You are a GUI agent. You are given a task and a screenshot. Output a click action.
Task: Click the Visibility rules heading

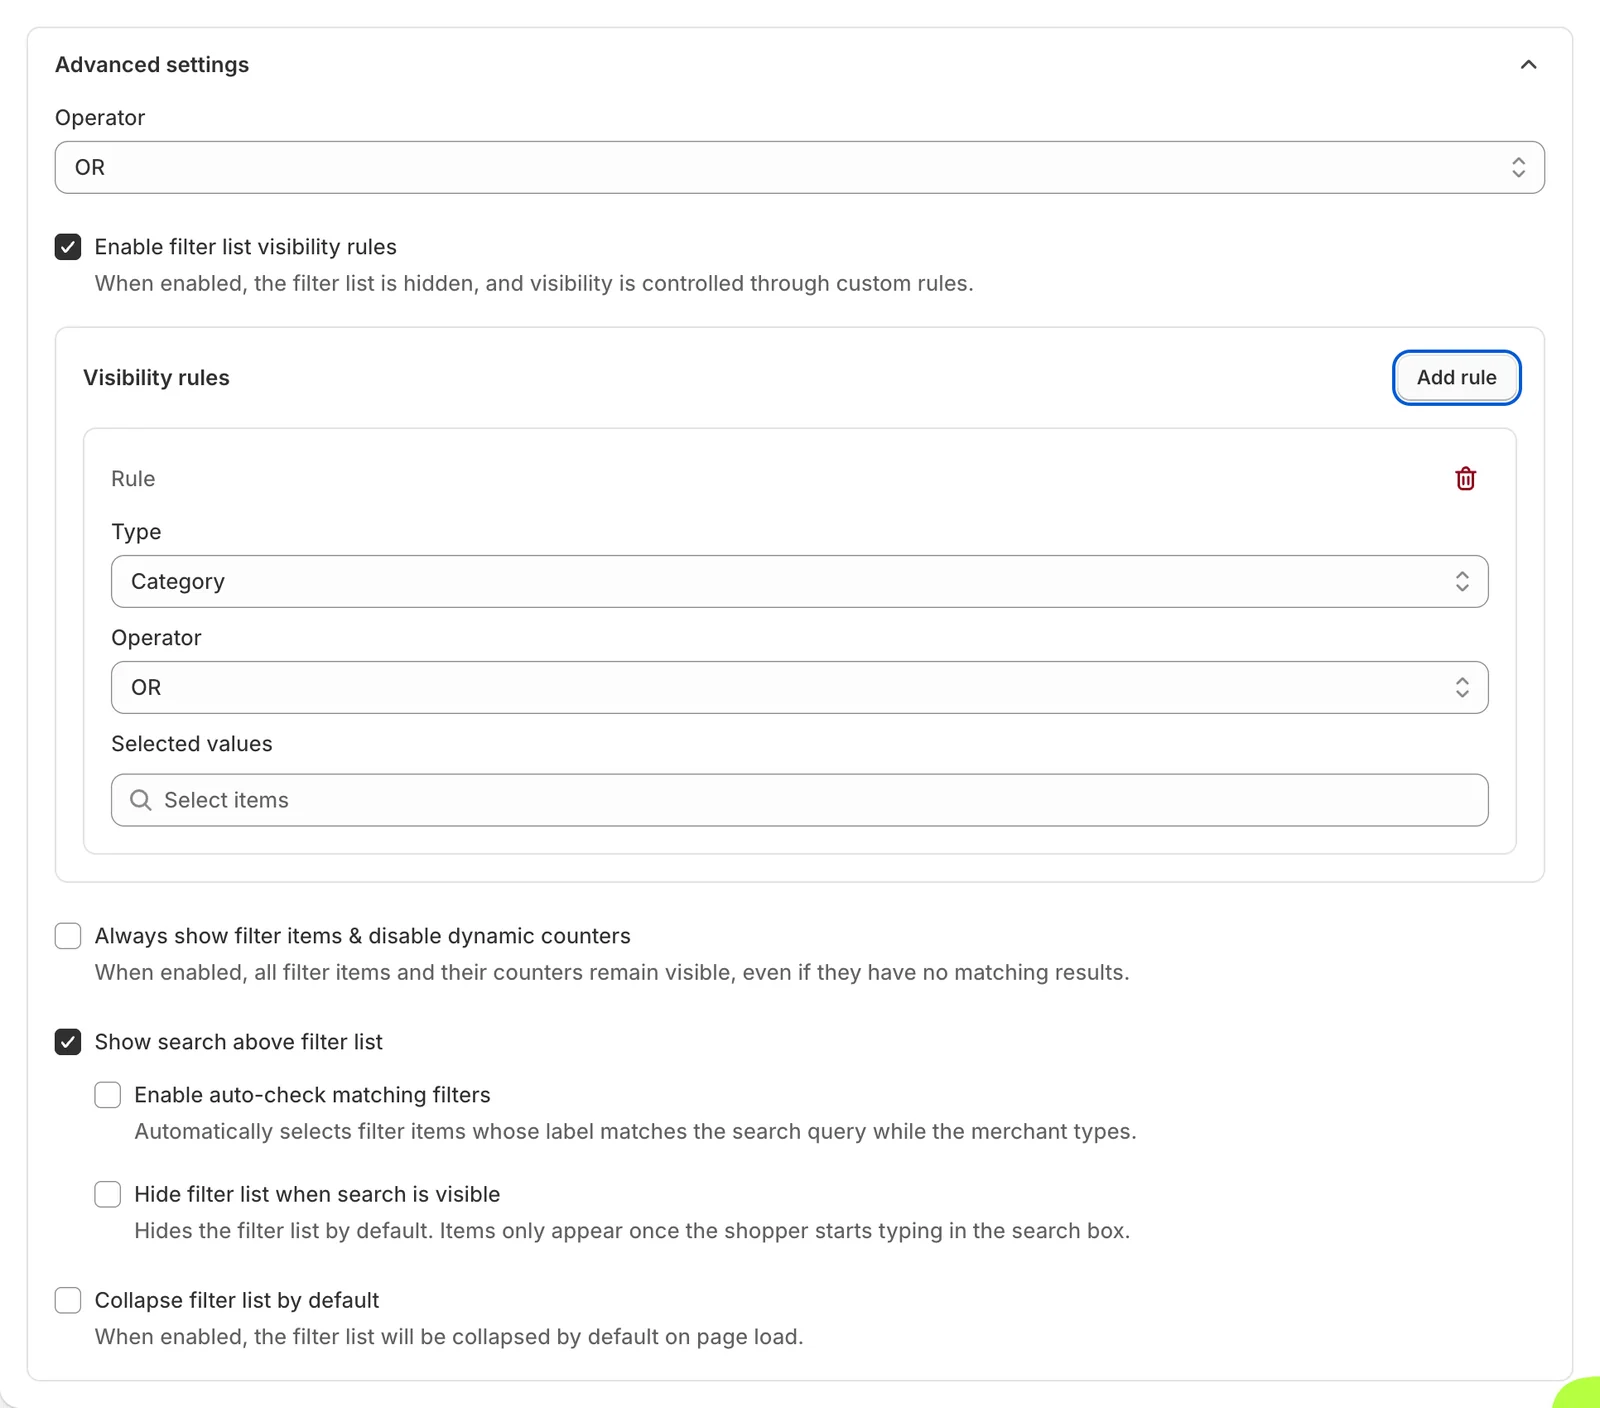[156, 378]
